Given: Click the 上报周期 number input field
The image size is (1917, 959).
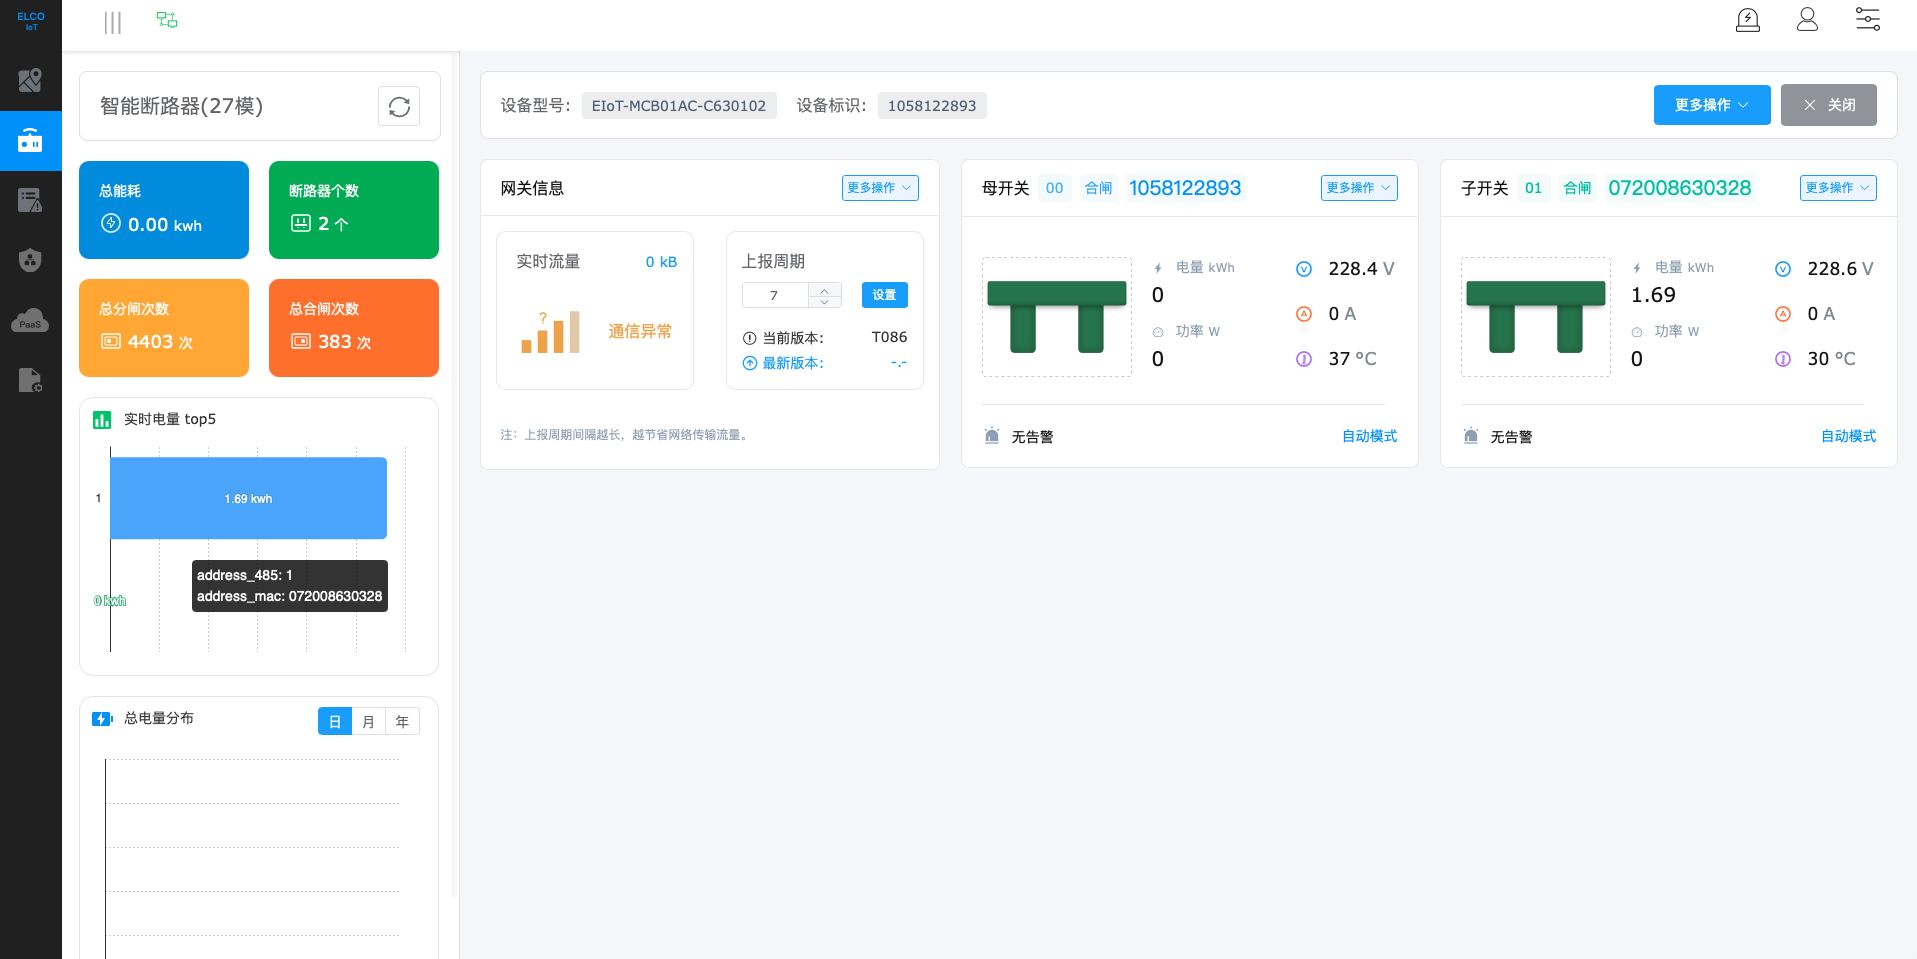Looking at the screenshot, I should pyautogui.click(x=775, y=295).
